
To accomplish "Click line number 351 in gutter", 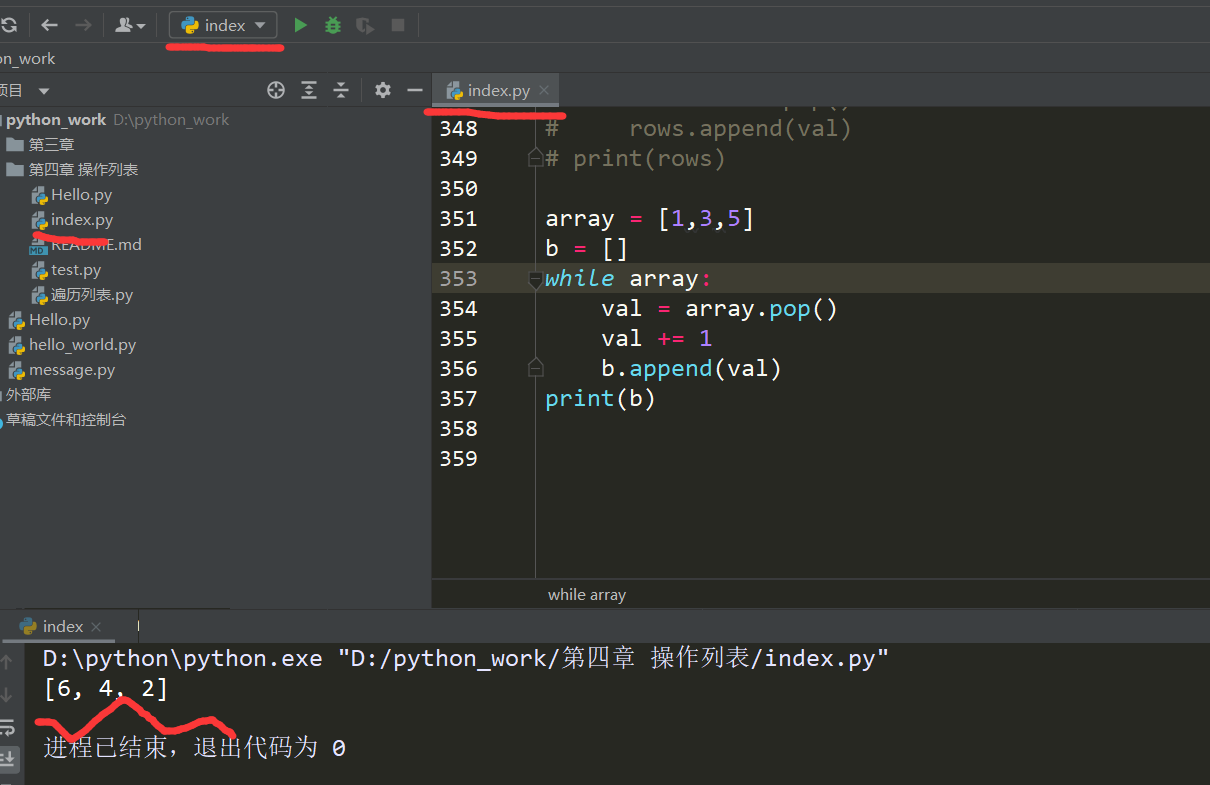I will click(x=459, y=218).
